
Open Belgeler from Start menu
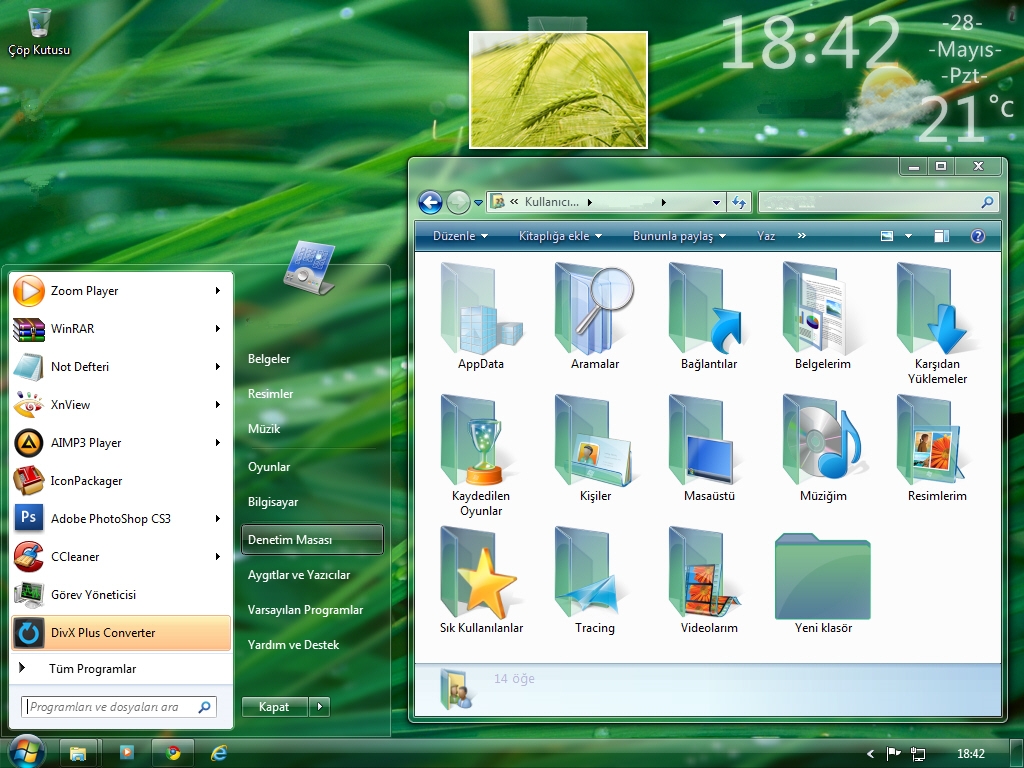pyautogui.click(x=269, y=359)
